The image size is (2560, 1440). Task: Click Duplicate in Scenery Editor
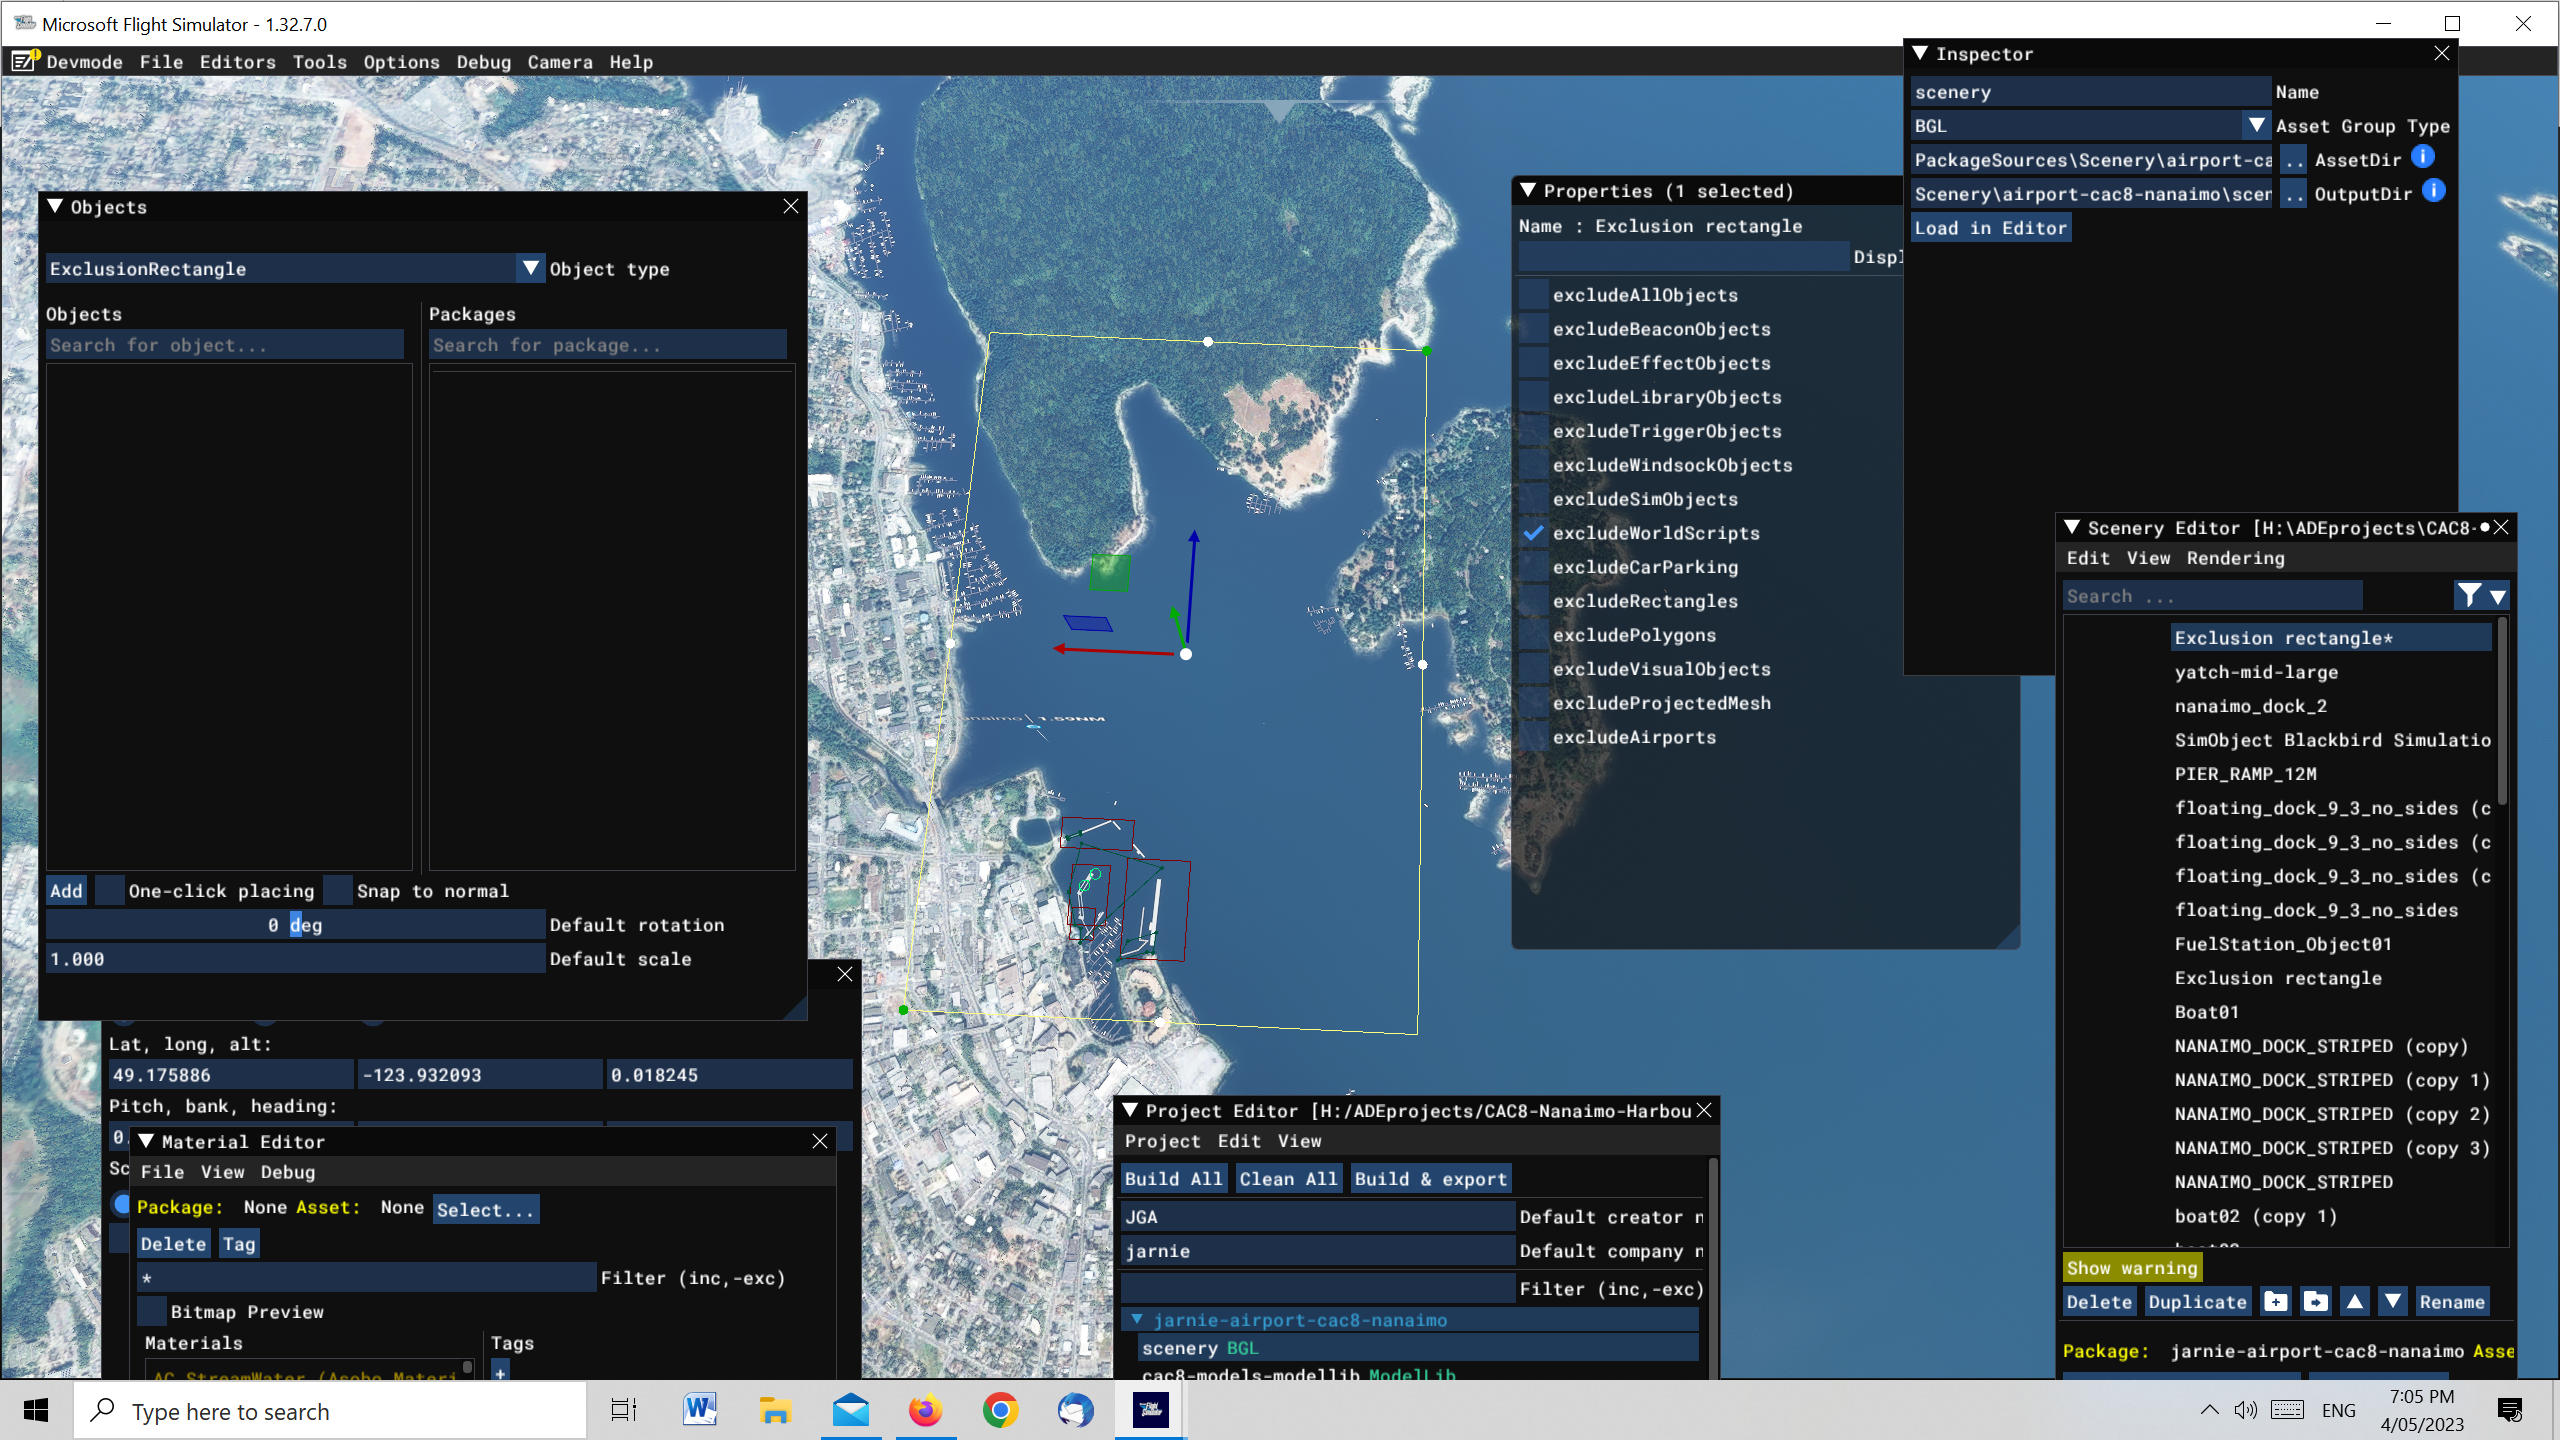(x=2198, y=1302)
